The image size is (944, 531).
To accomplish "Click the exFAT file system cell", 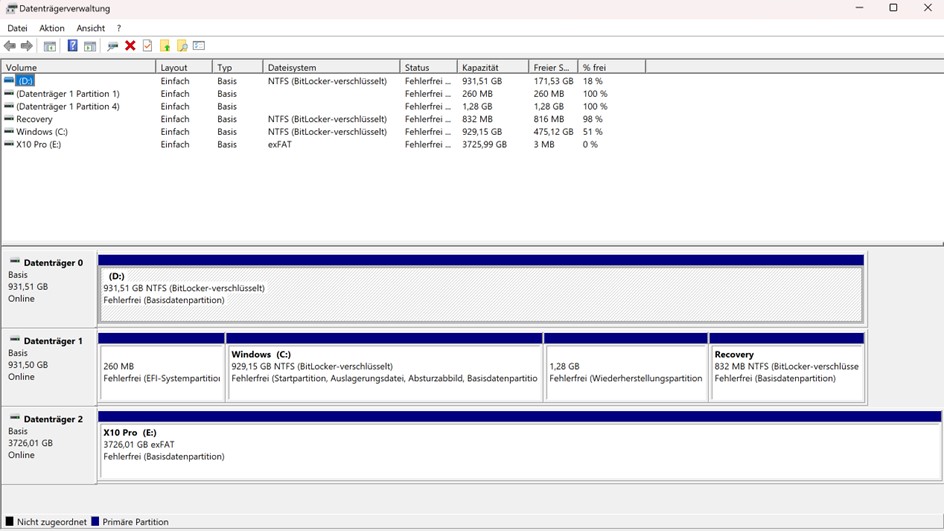I will pyautogui.click(x=280, y=144).
